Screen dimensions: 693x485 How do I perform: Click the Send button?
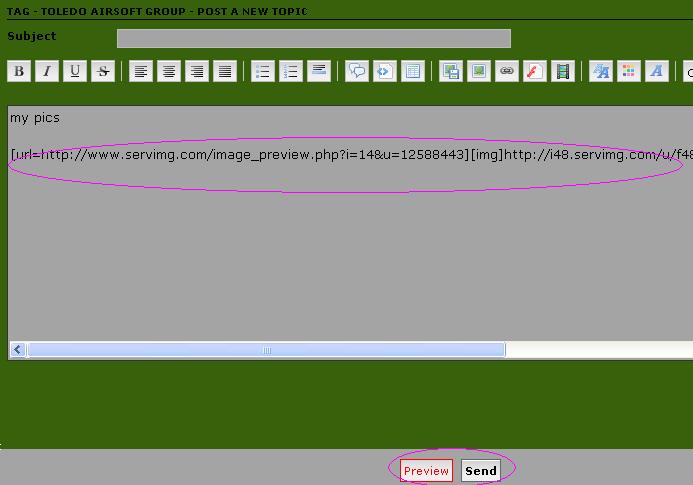click(481, 471)
